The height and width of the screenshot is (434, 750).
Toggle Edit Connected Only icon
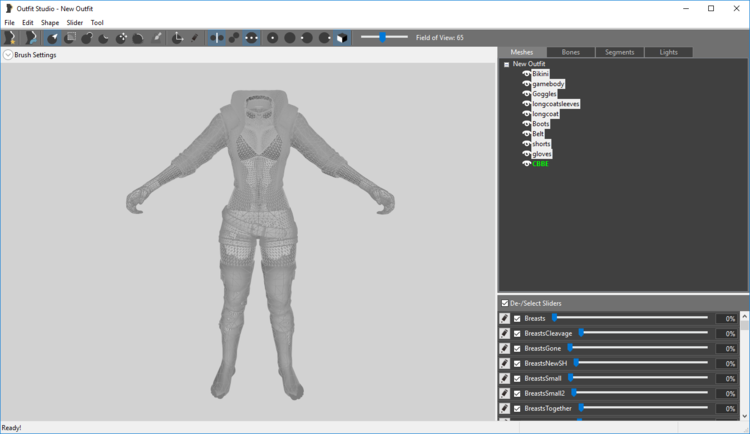234,38
